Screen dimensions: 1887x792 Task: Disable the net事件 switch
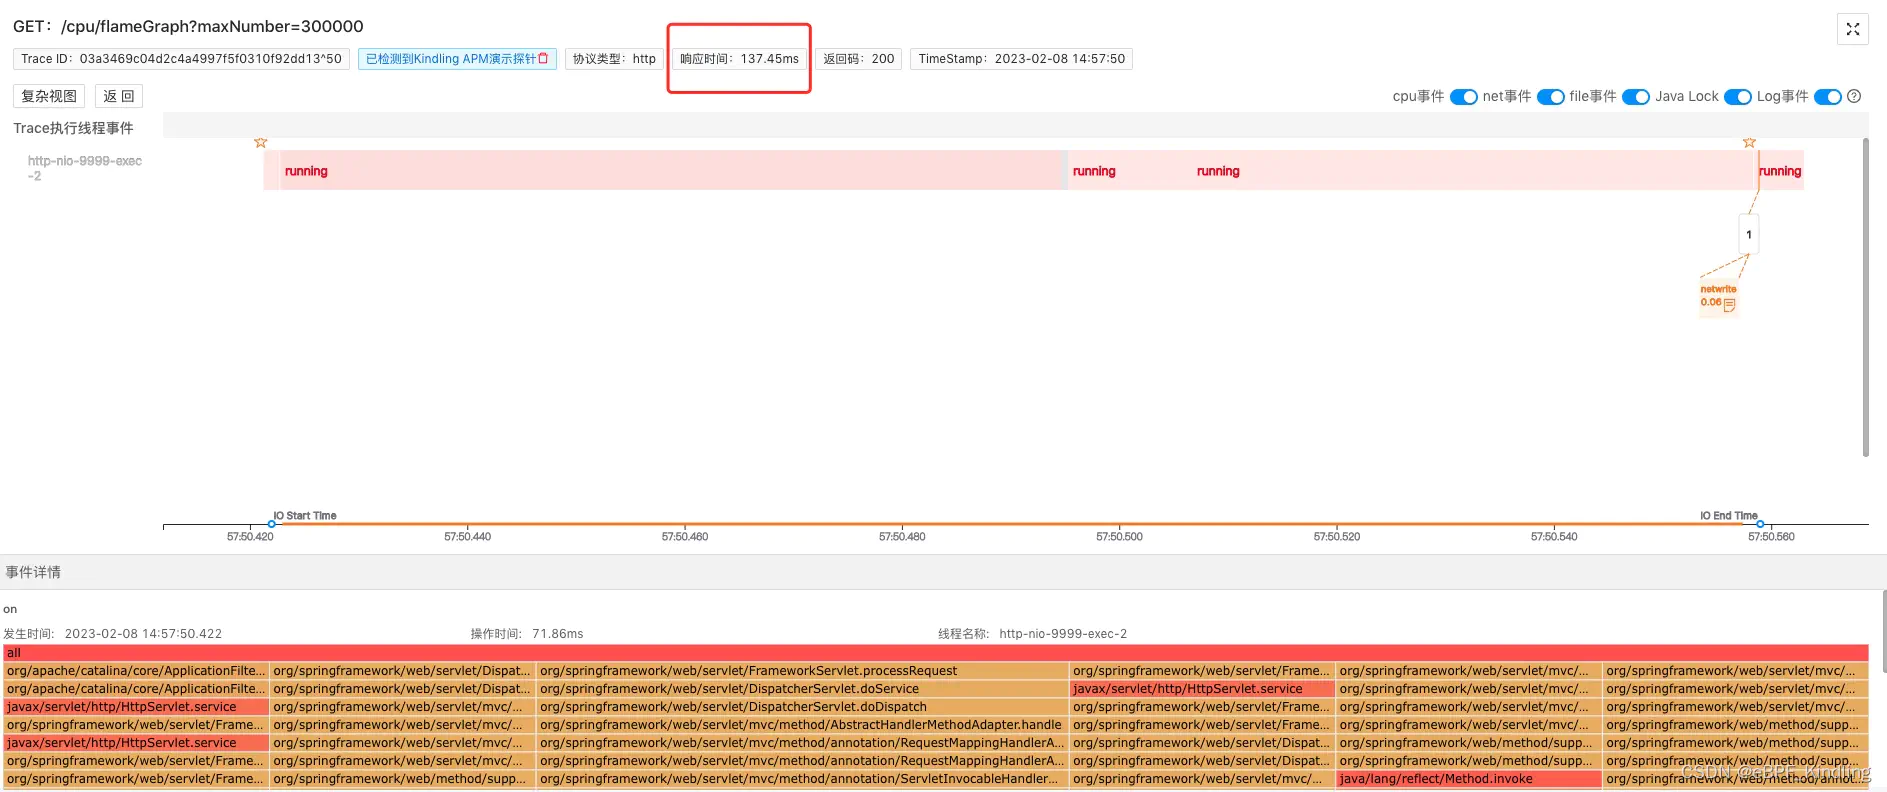[1550, 97]
